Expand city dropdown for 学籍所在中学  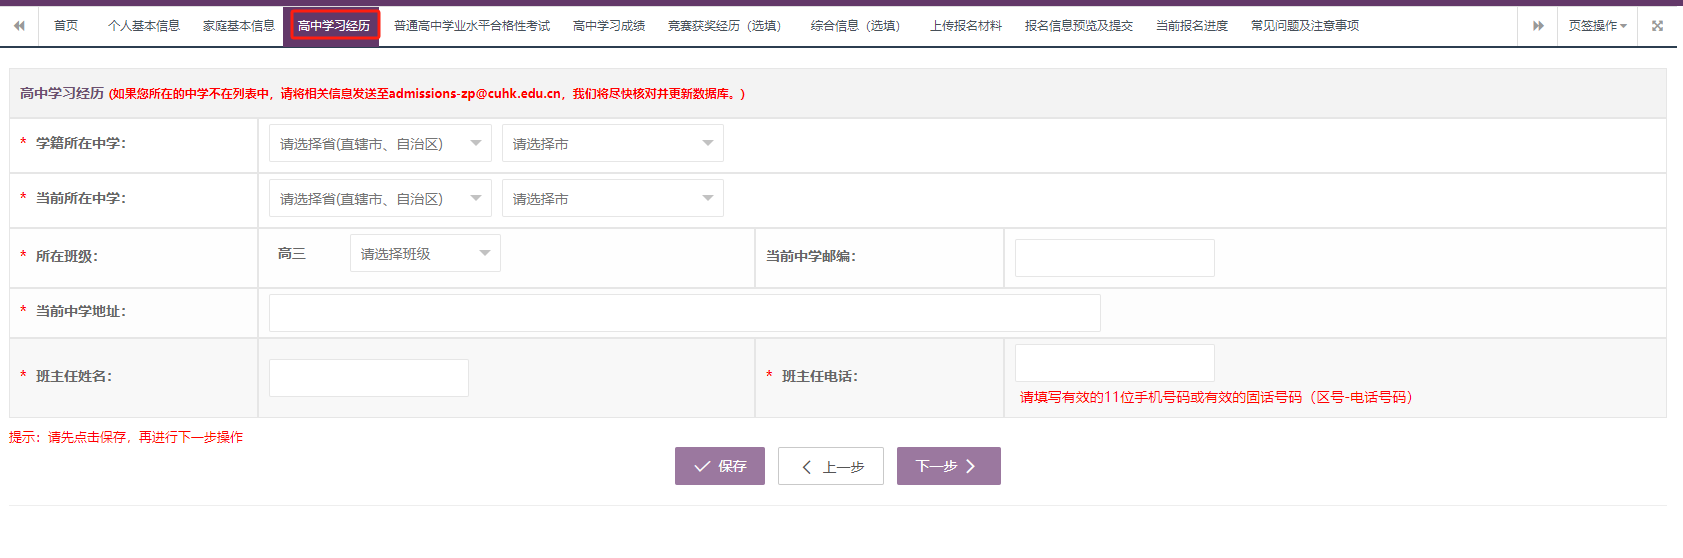(x=612, y=144)
